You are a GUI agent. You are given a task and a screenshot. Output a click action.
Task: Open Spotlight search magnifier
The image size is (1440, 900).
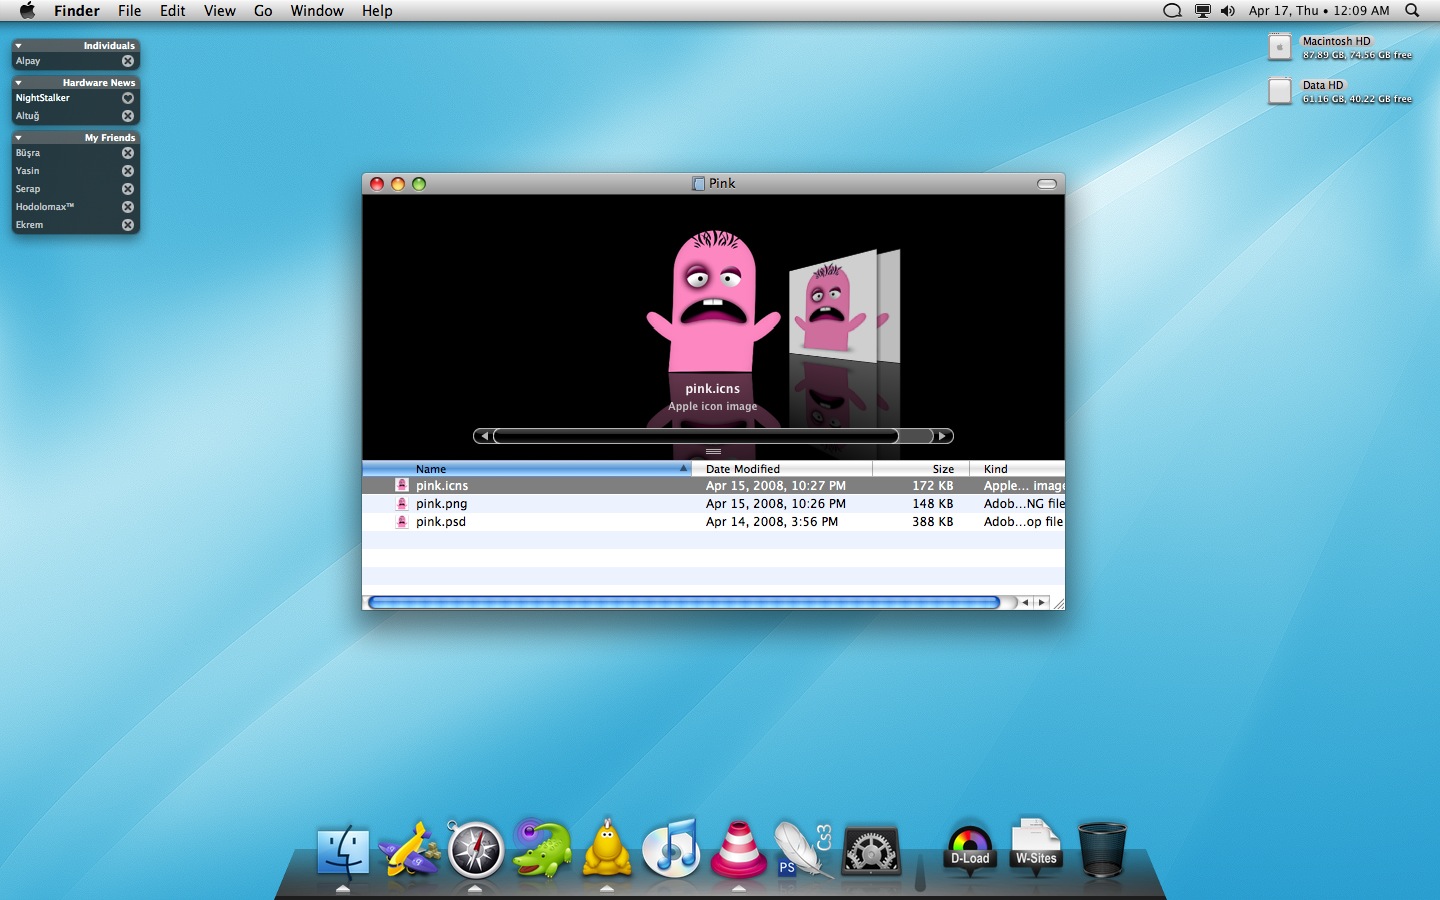[1412, 11]
